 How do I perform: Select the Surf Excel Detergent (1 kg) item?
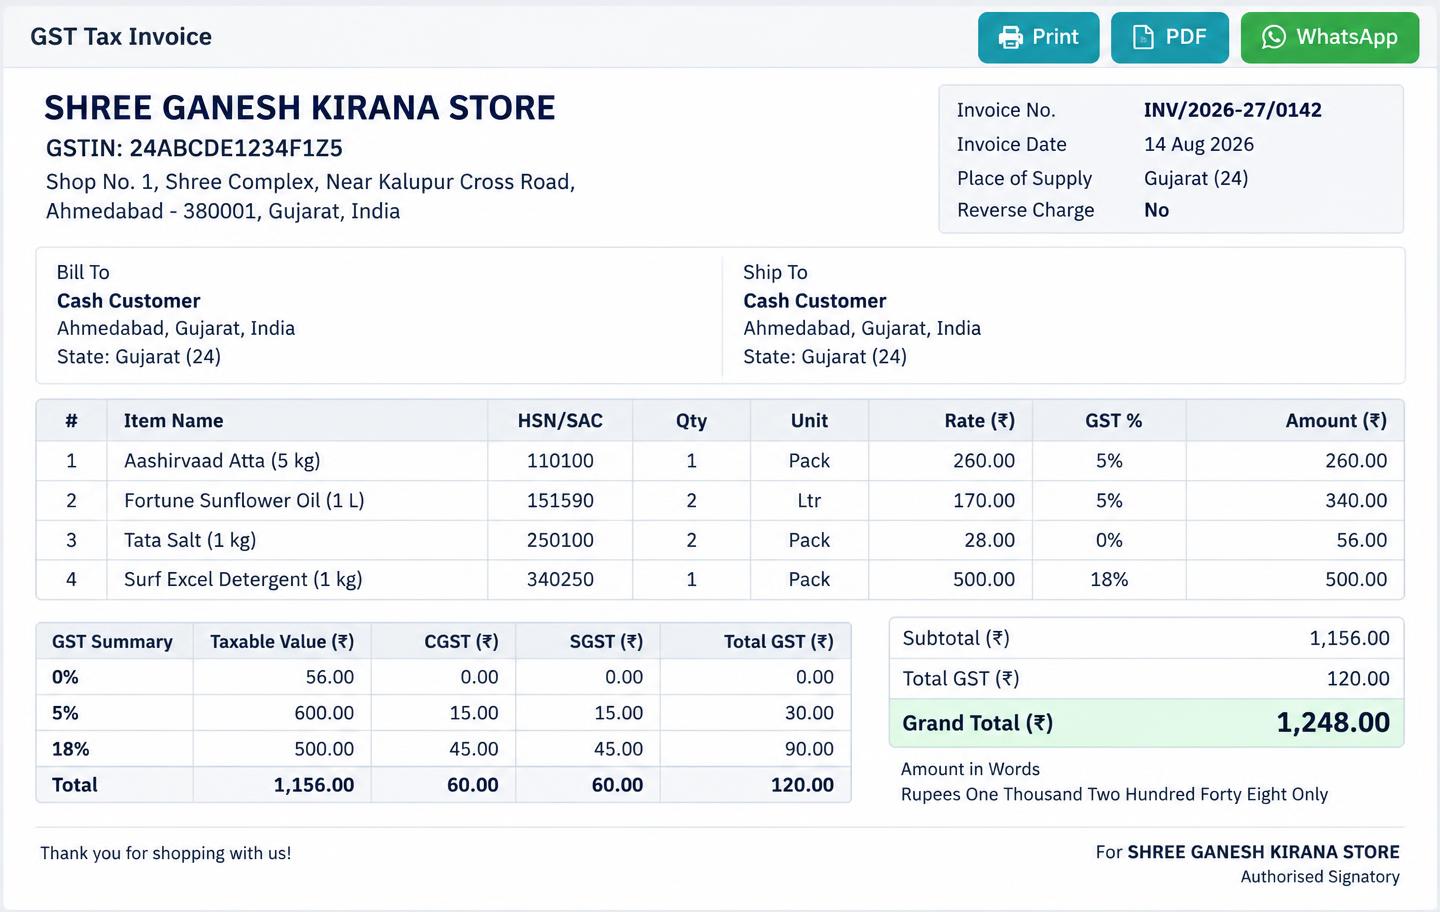[243, 579]
